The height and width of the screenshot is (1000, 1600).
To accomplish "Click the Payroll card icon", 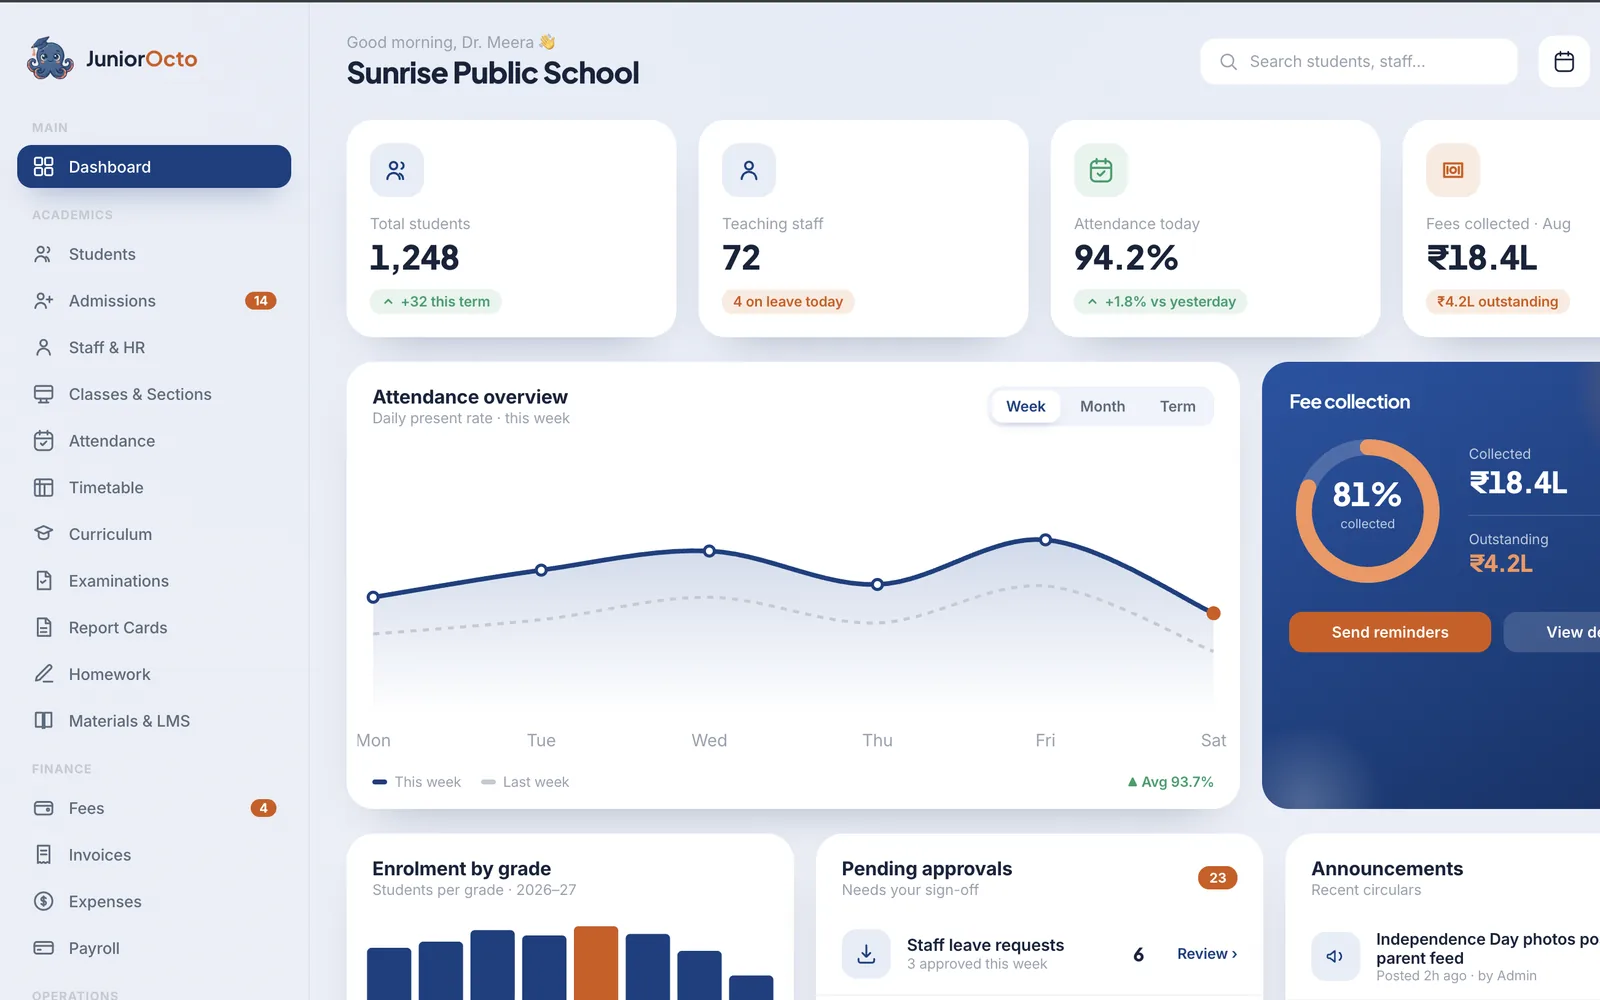I will point(43,948).
